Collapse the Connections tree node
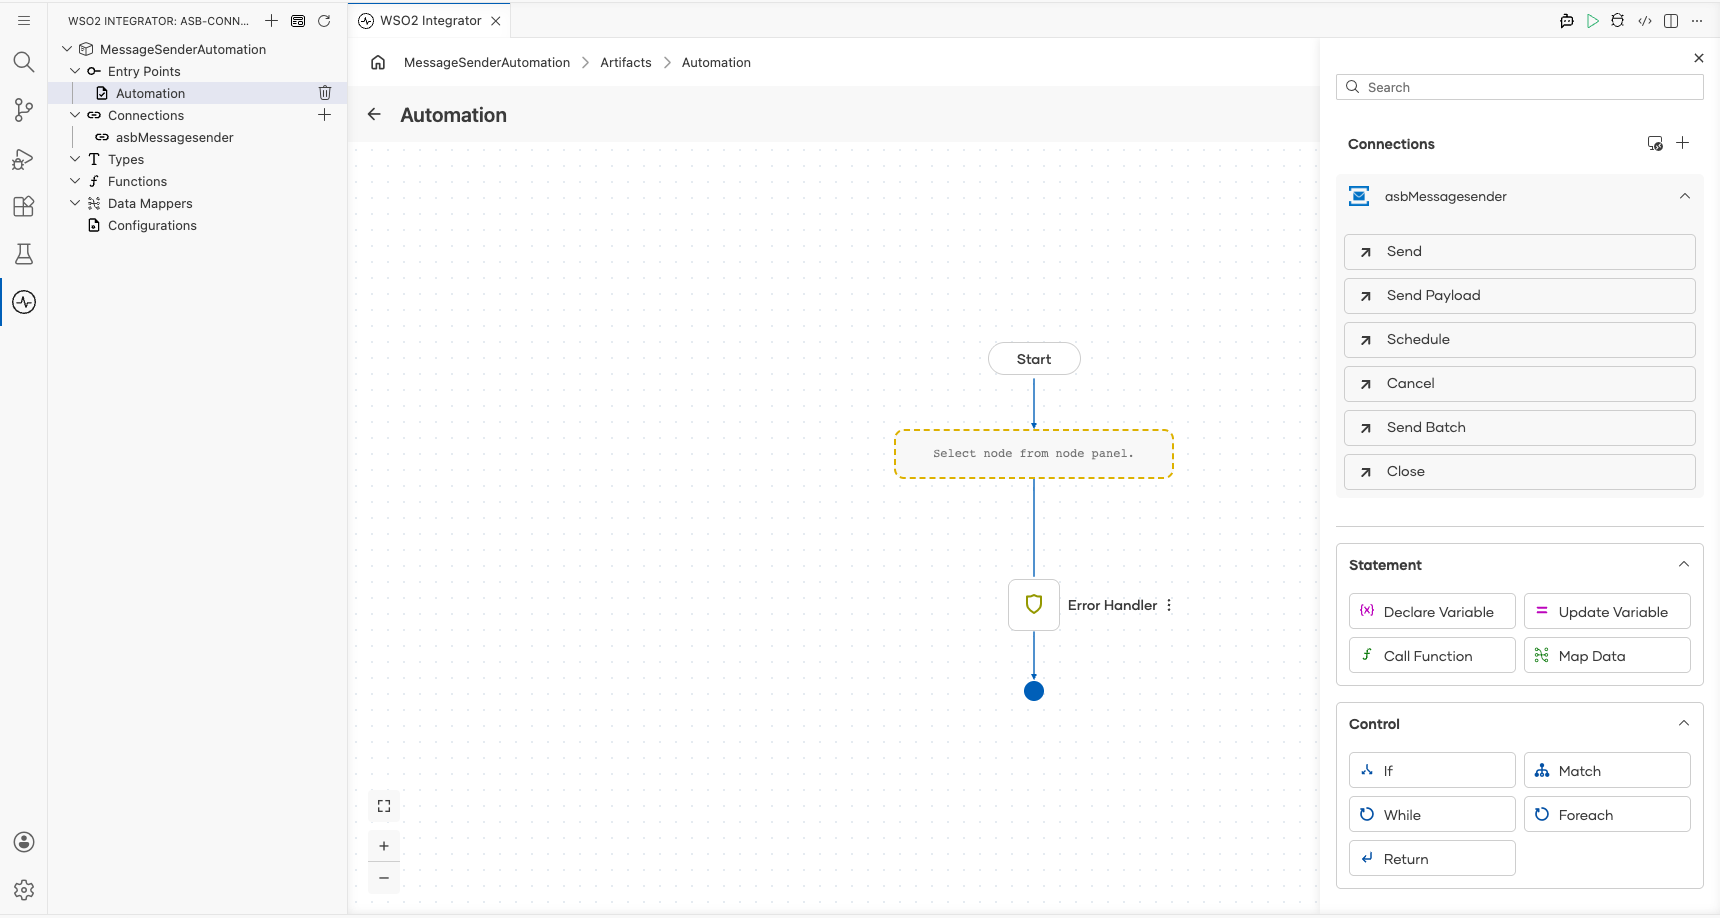 (75, 115)
